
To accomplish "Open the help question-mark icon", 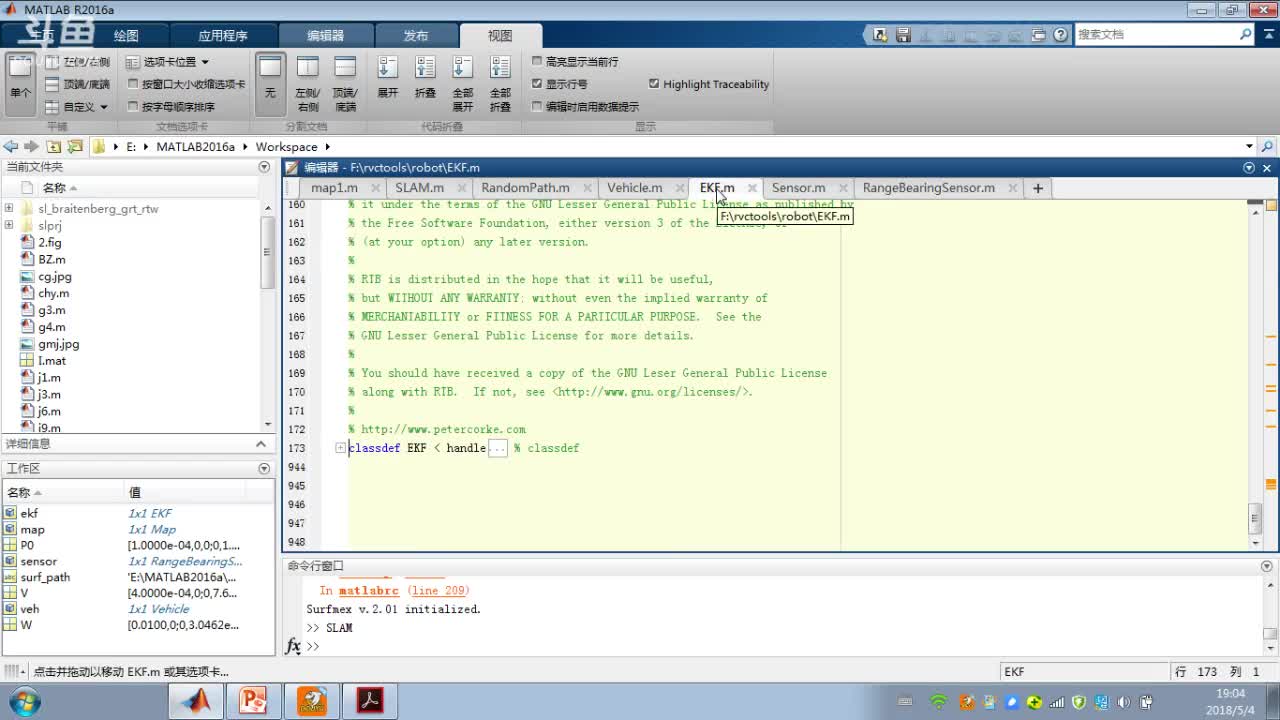I will pyautogui.click(x=1060, y=34).
